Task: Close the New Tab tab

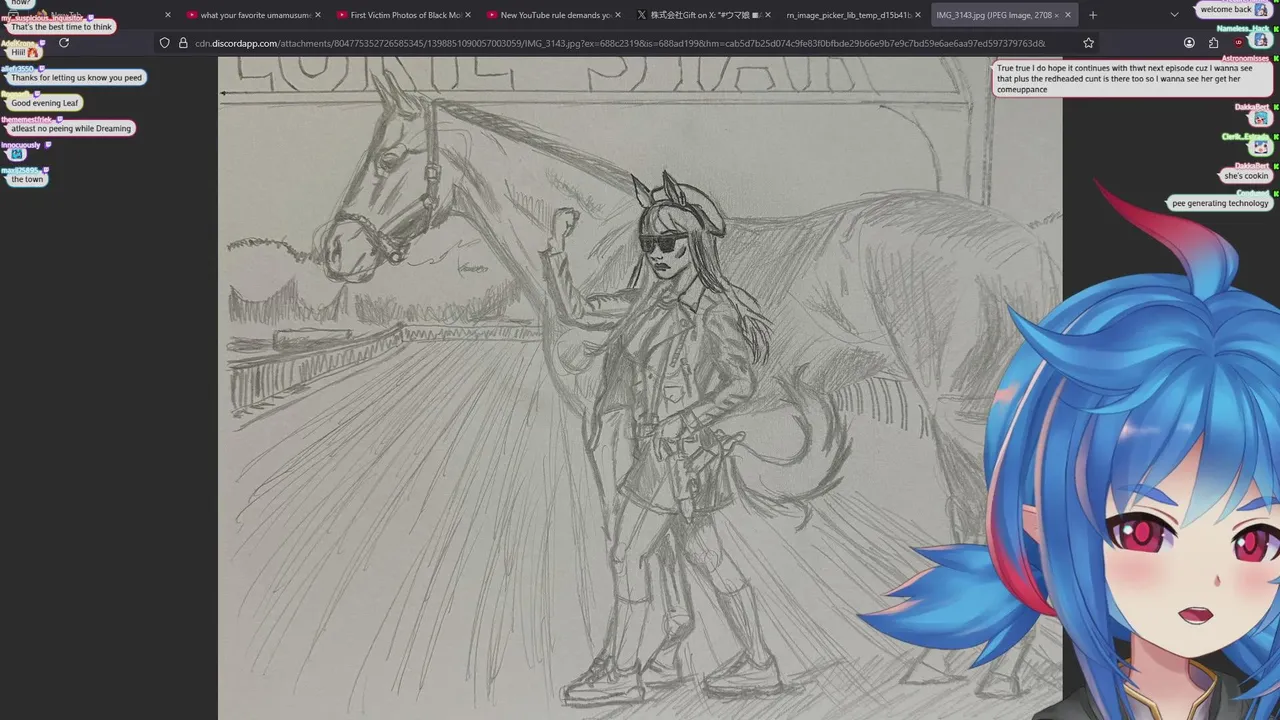Action: 167,15
